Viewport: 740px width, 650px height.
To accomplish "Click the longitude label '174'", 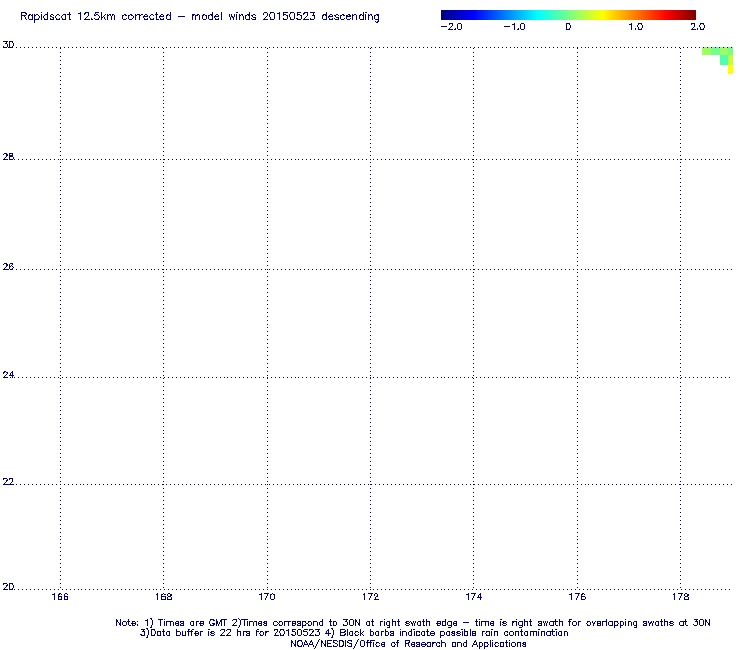I will tap(473, 597).
